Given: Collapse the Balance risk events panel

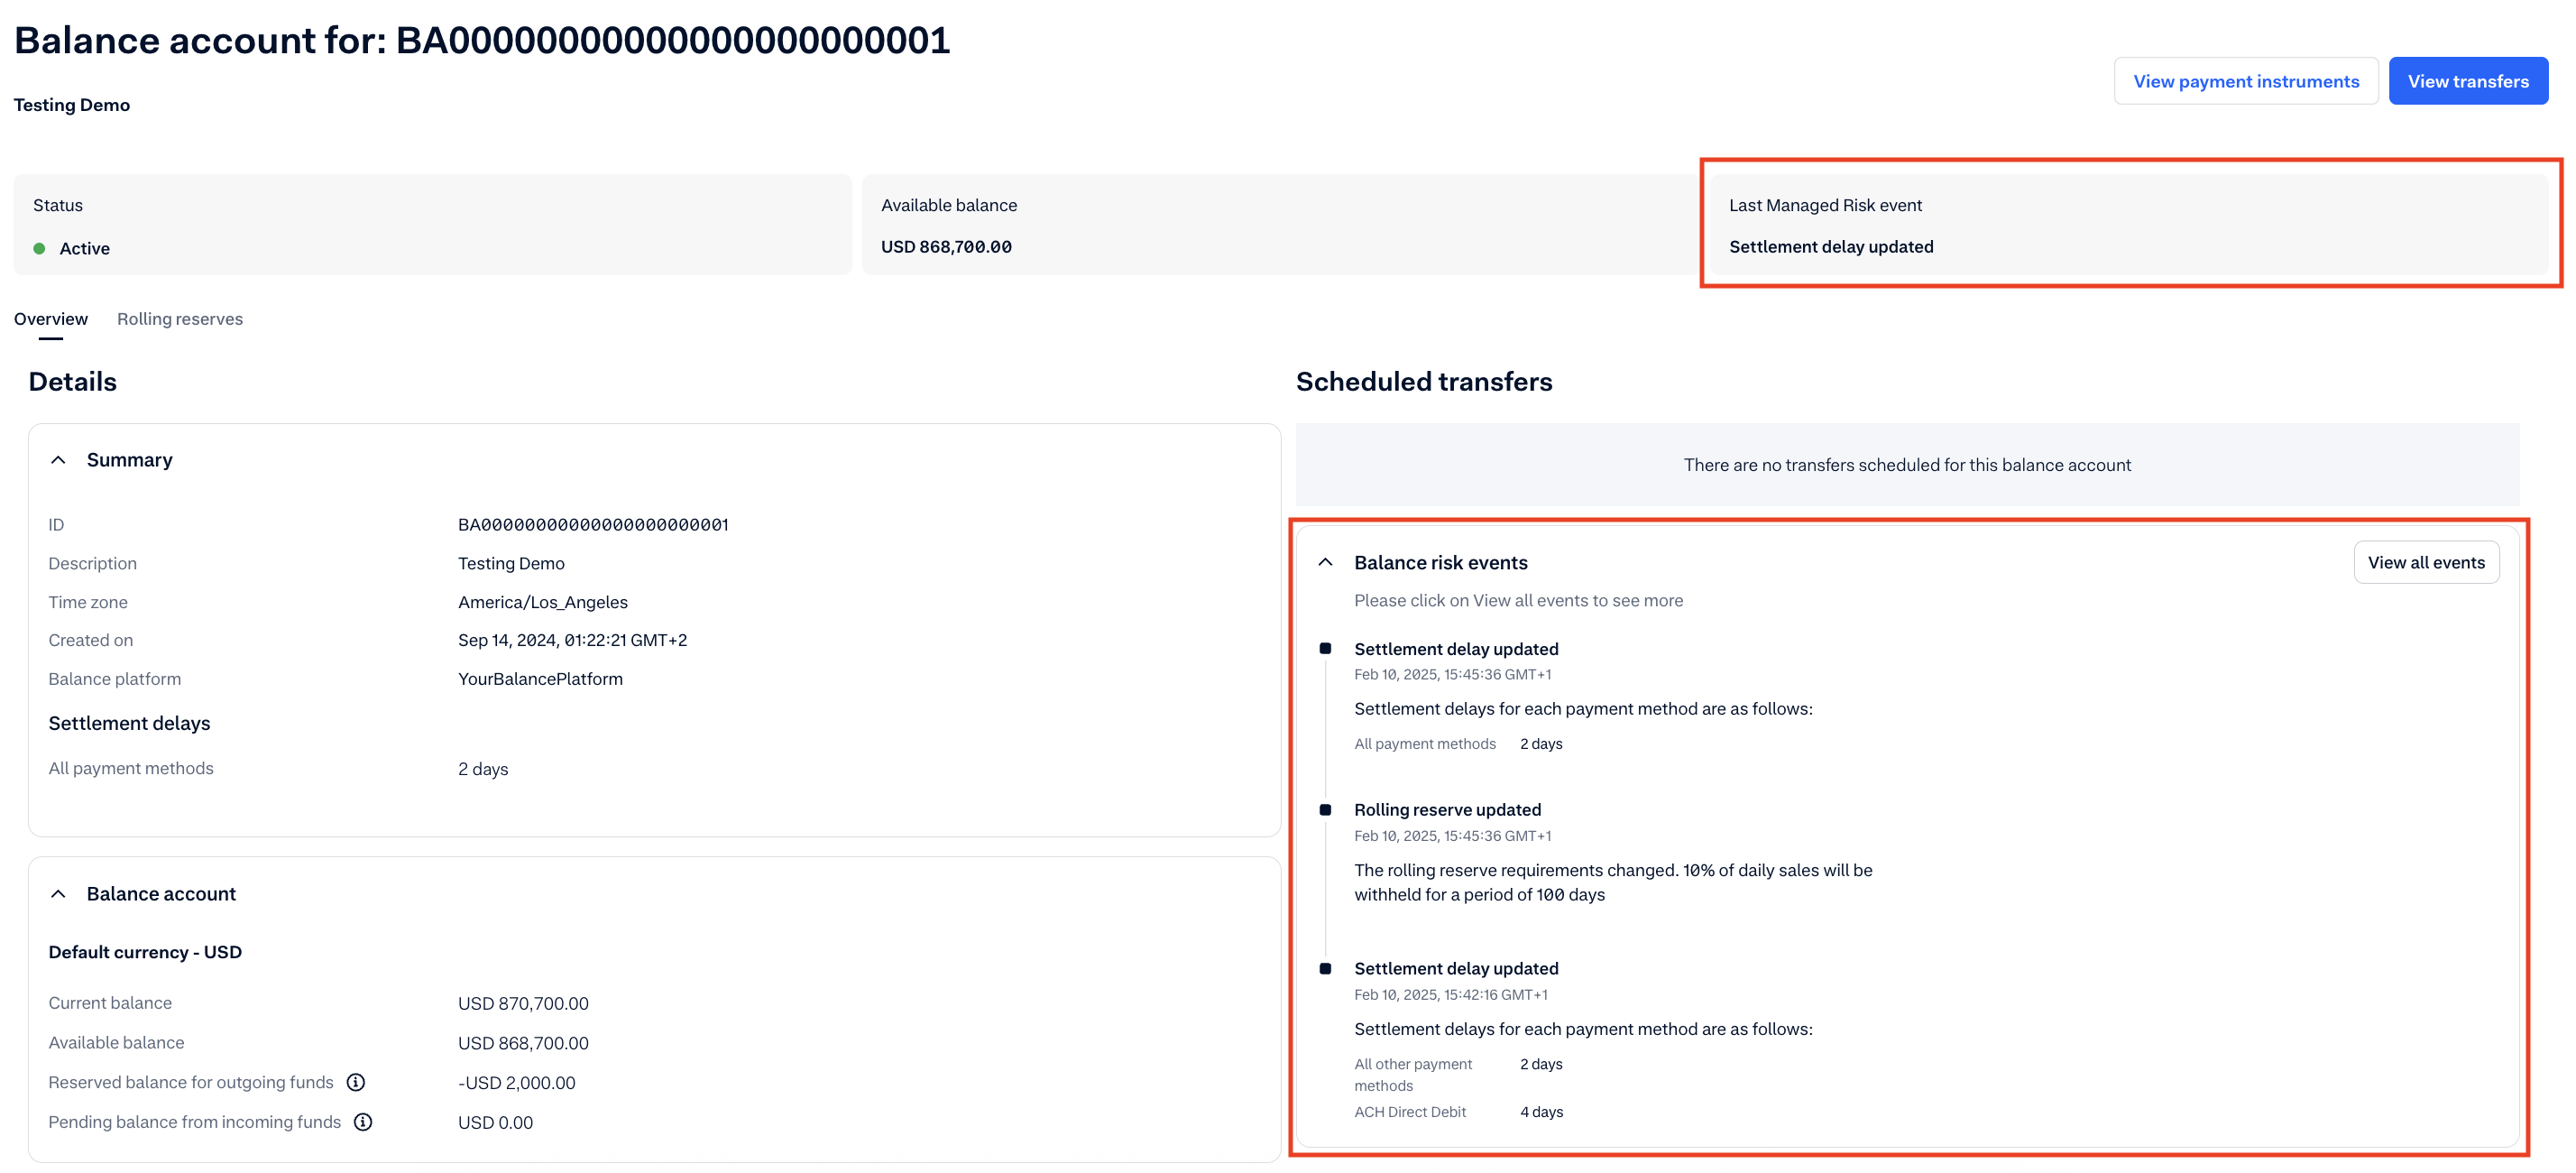Looking at the screenshot, I should (1325, 562).
